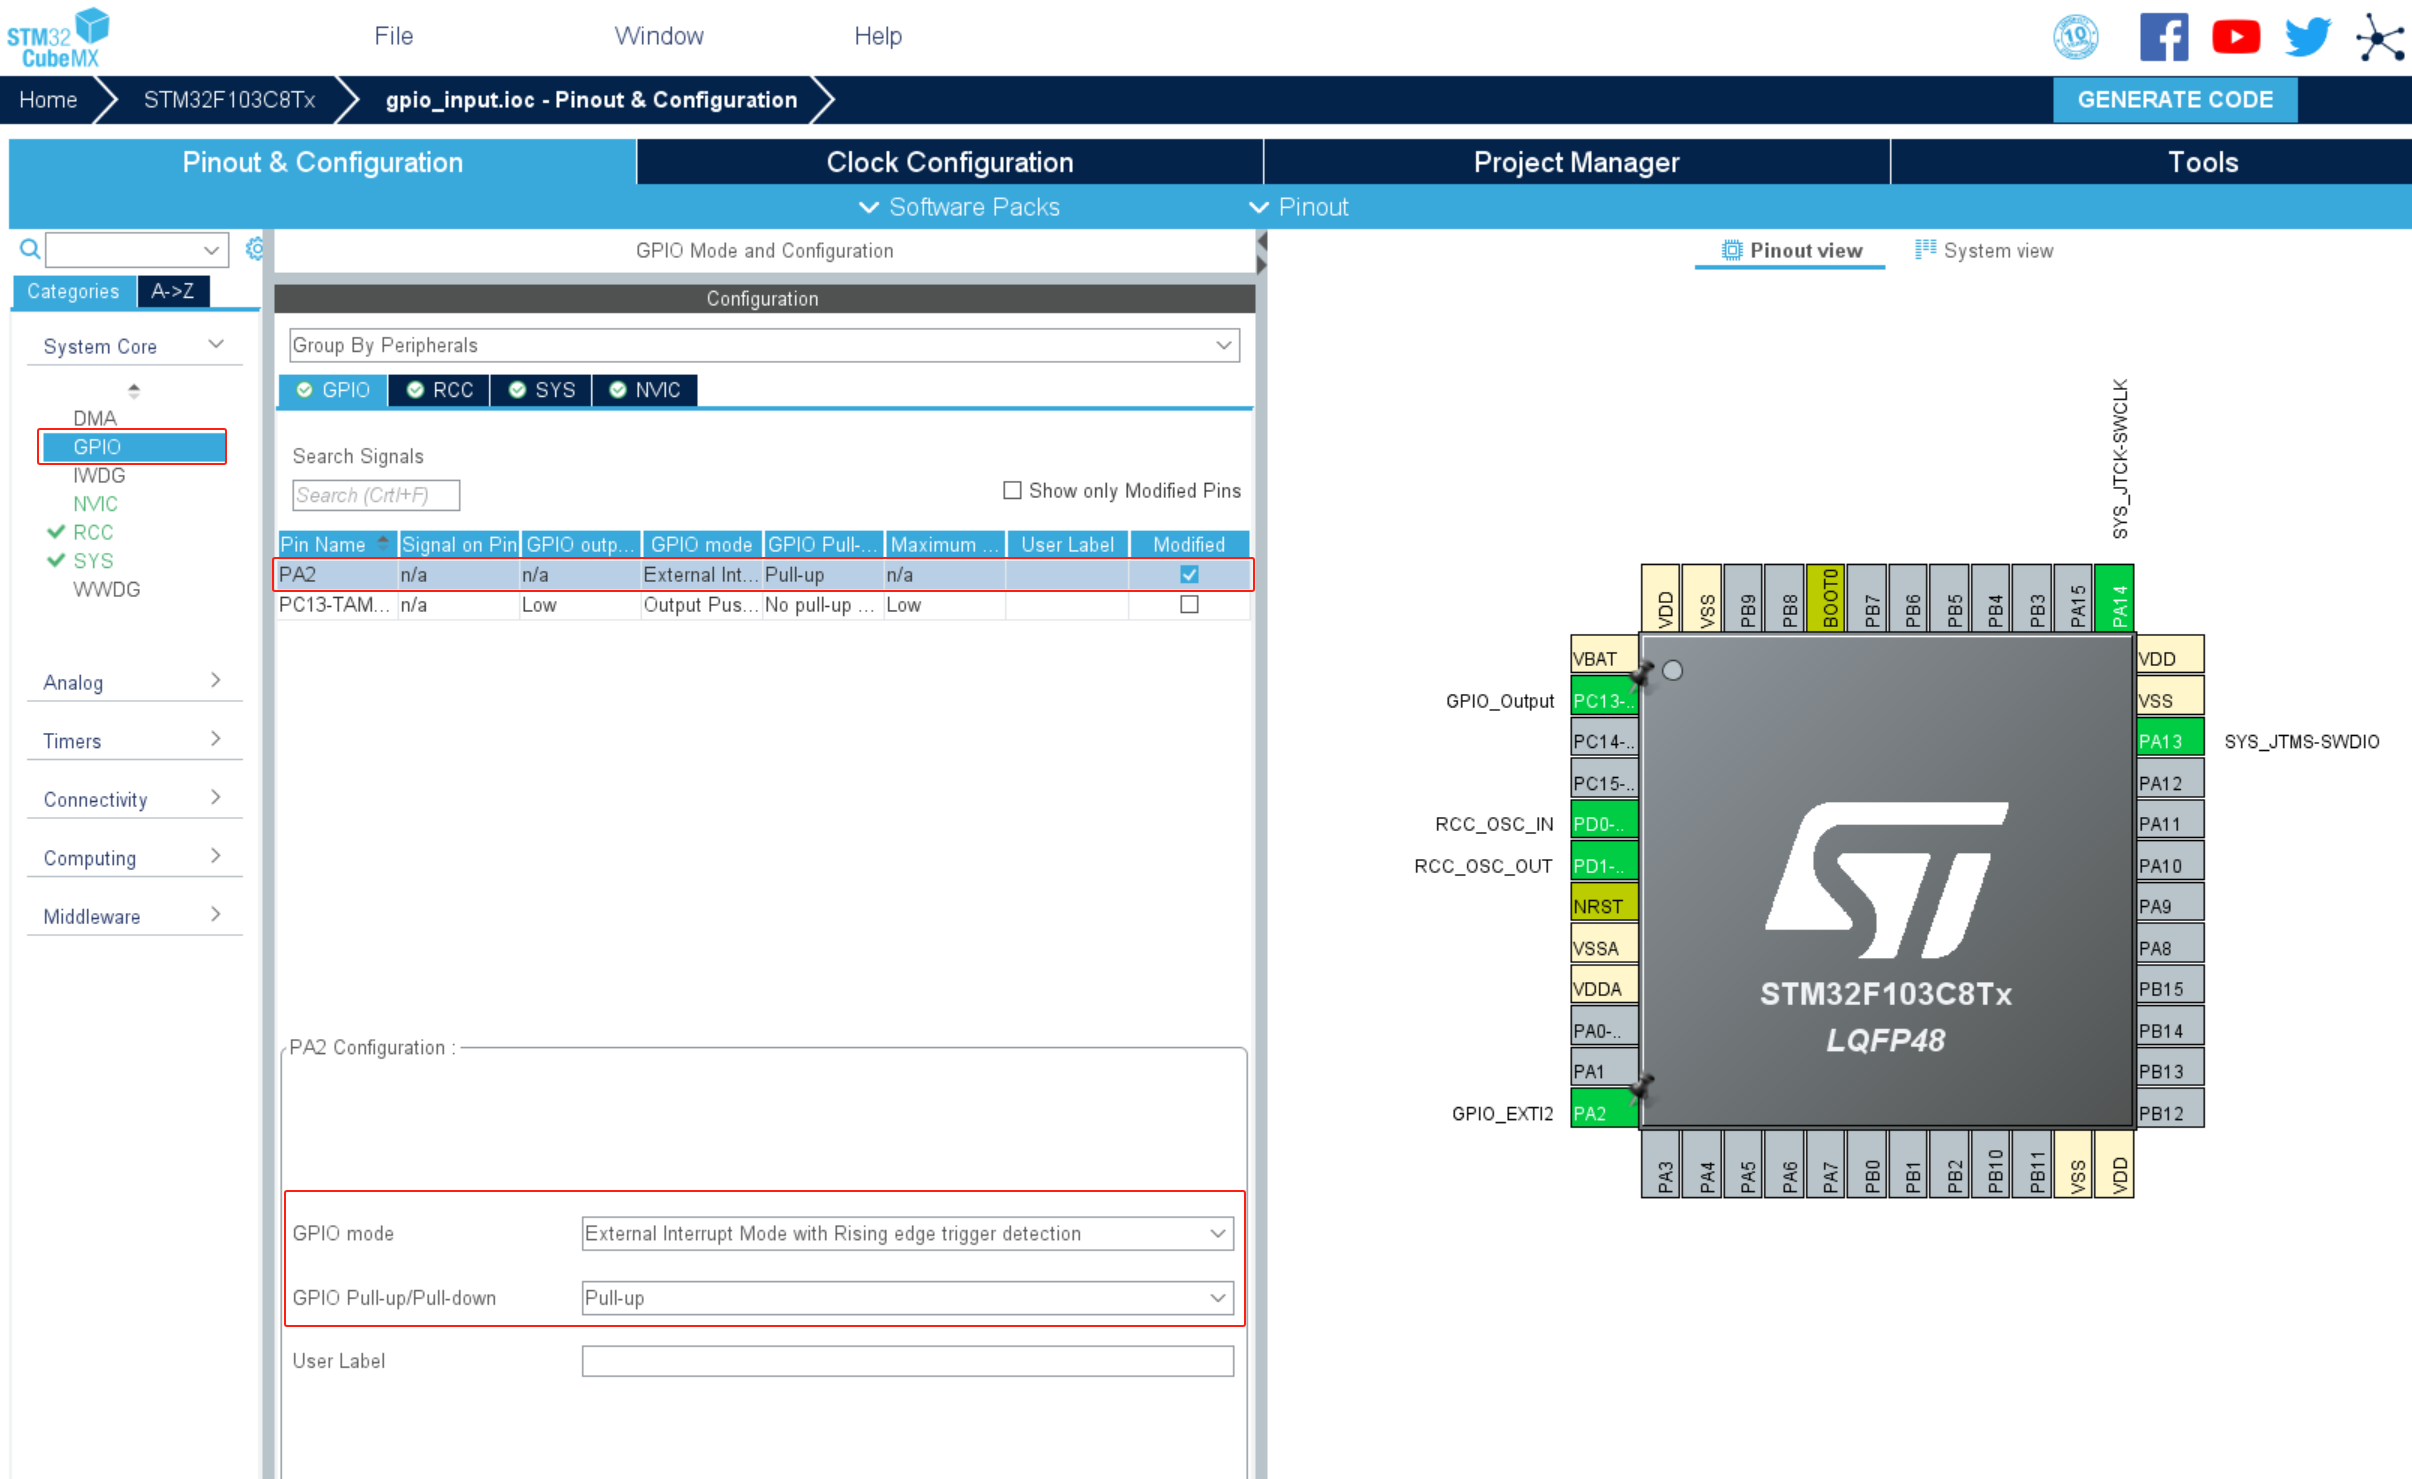Toggle Modified checkbox for PC13-TAM row
The image size is (2412, 1479).
coord(1189,604)
